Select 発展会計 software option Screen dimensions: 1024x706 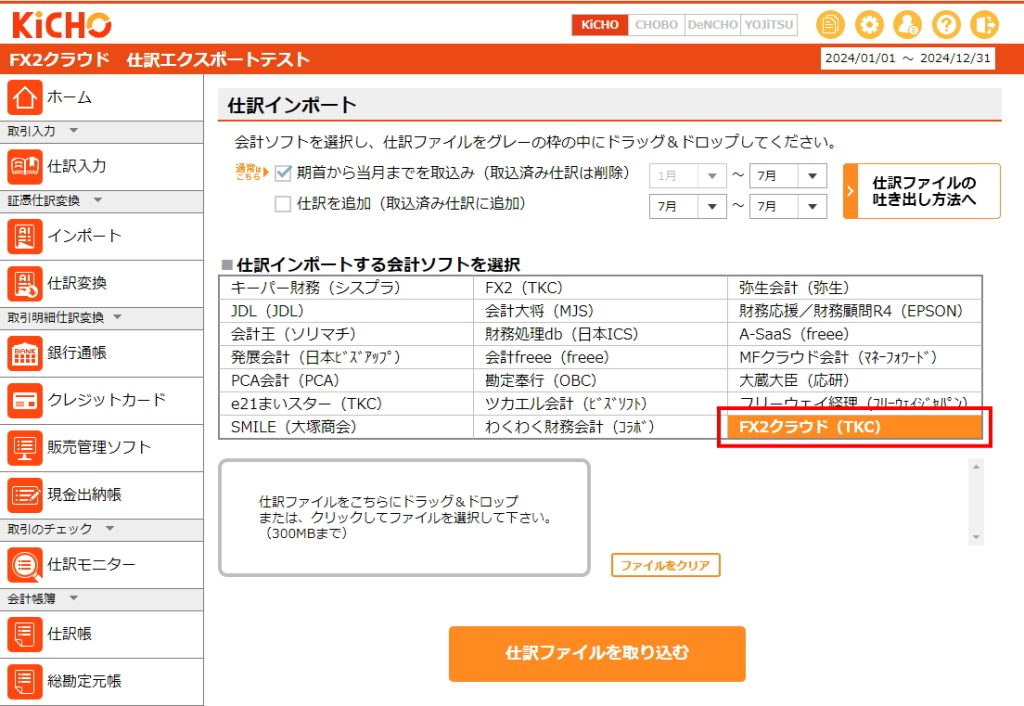346,358
